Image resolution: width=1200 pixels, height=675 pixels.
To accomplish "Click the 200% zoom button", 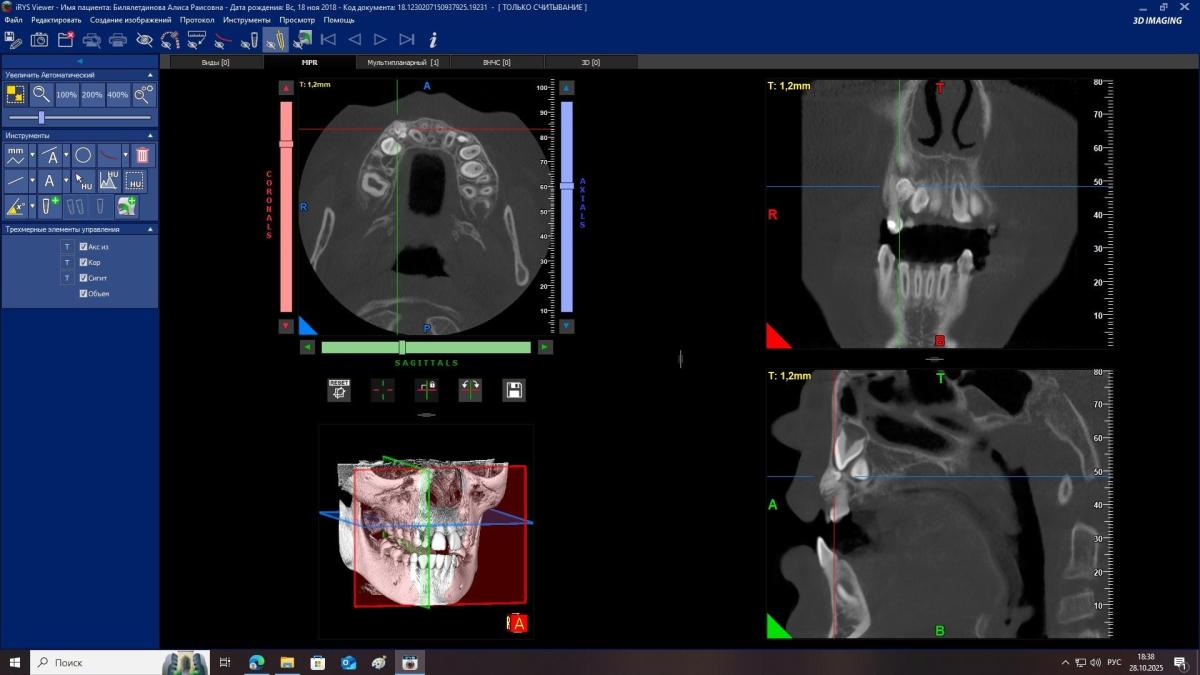I will tap(92, 95).
